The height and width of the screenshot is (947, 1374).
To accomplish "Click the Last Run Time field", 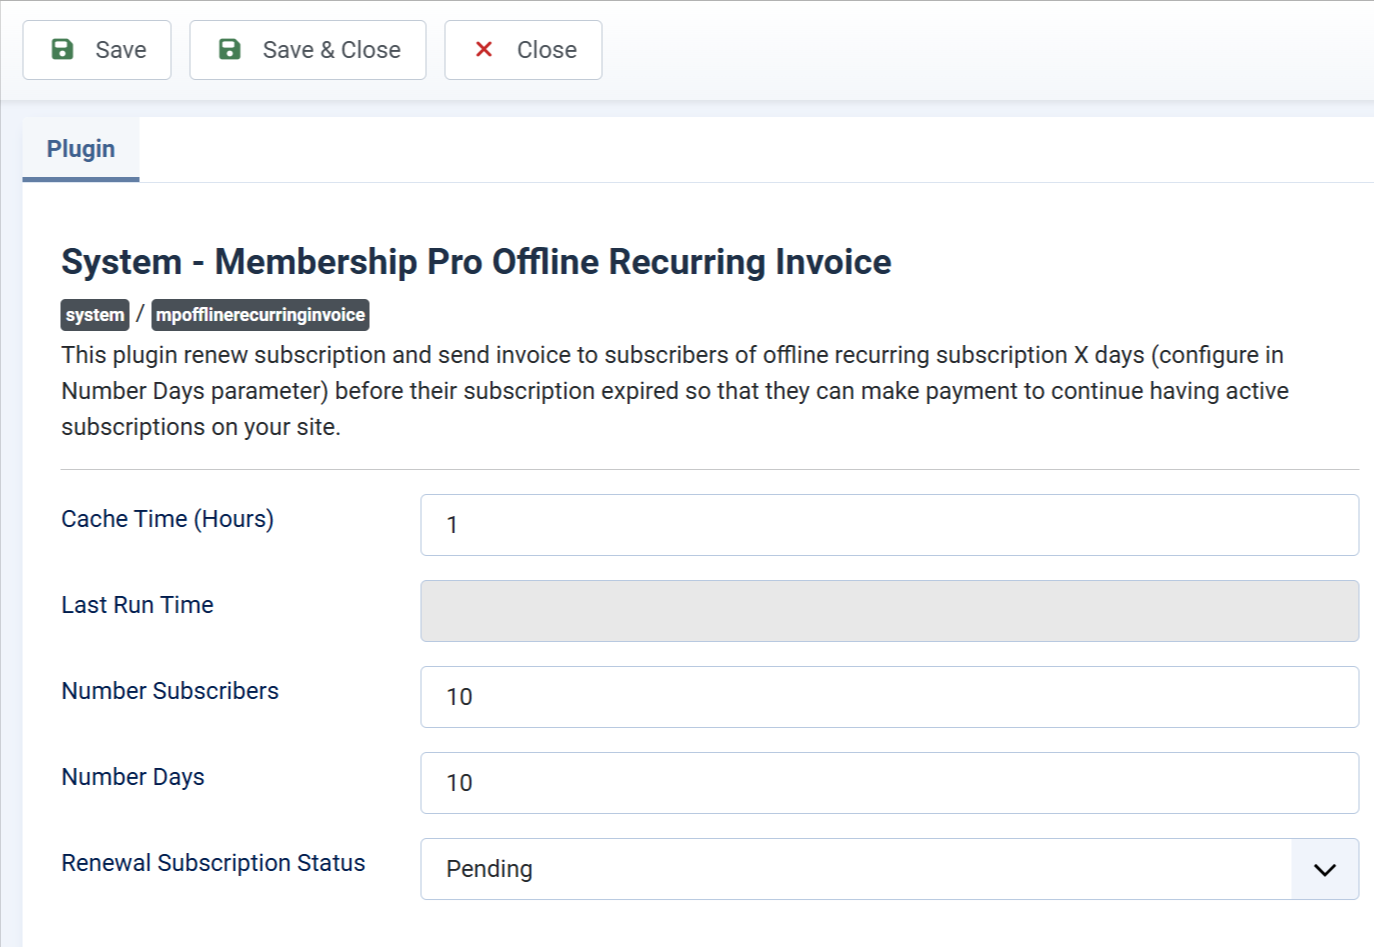I will 889,611.
